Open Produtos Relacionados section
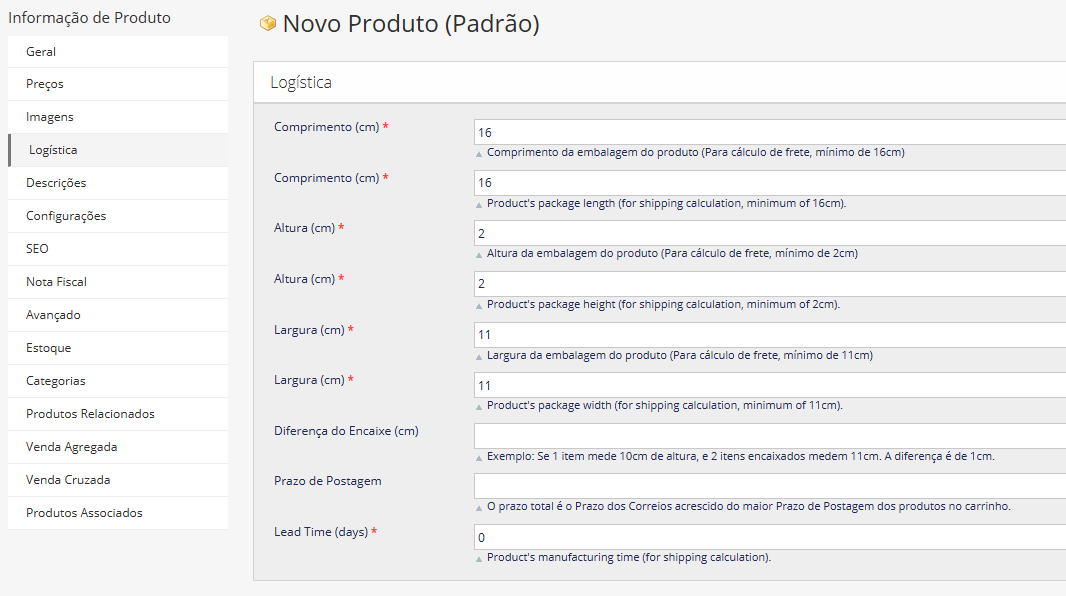Image resolution: width=1066 pixels, height=596 pixels. 90,414
